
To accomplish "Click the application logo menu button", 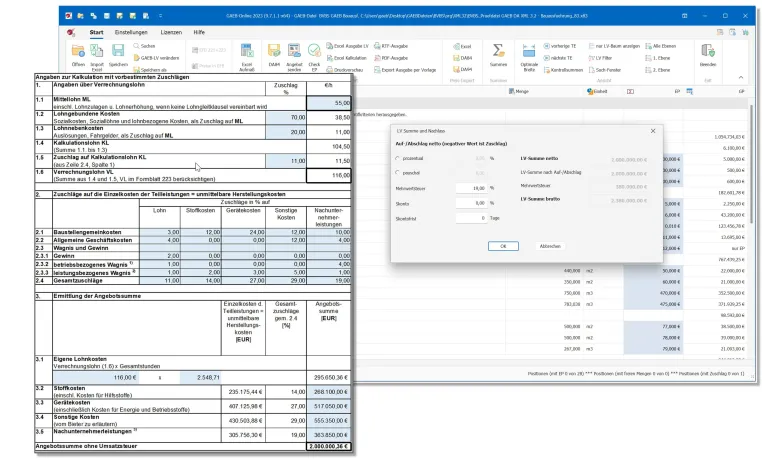I will click(71, 33).
